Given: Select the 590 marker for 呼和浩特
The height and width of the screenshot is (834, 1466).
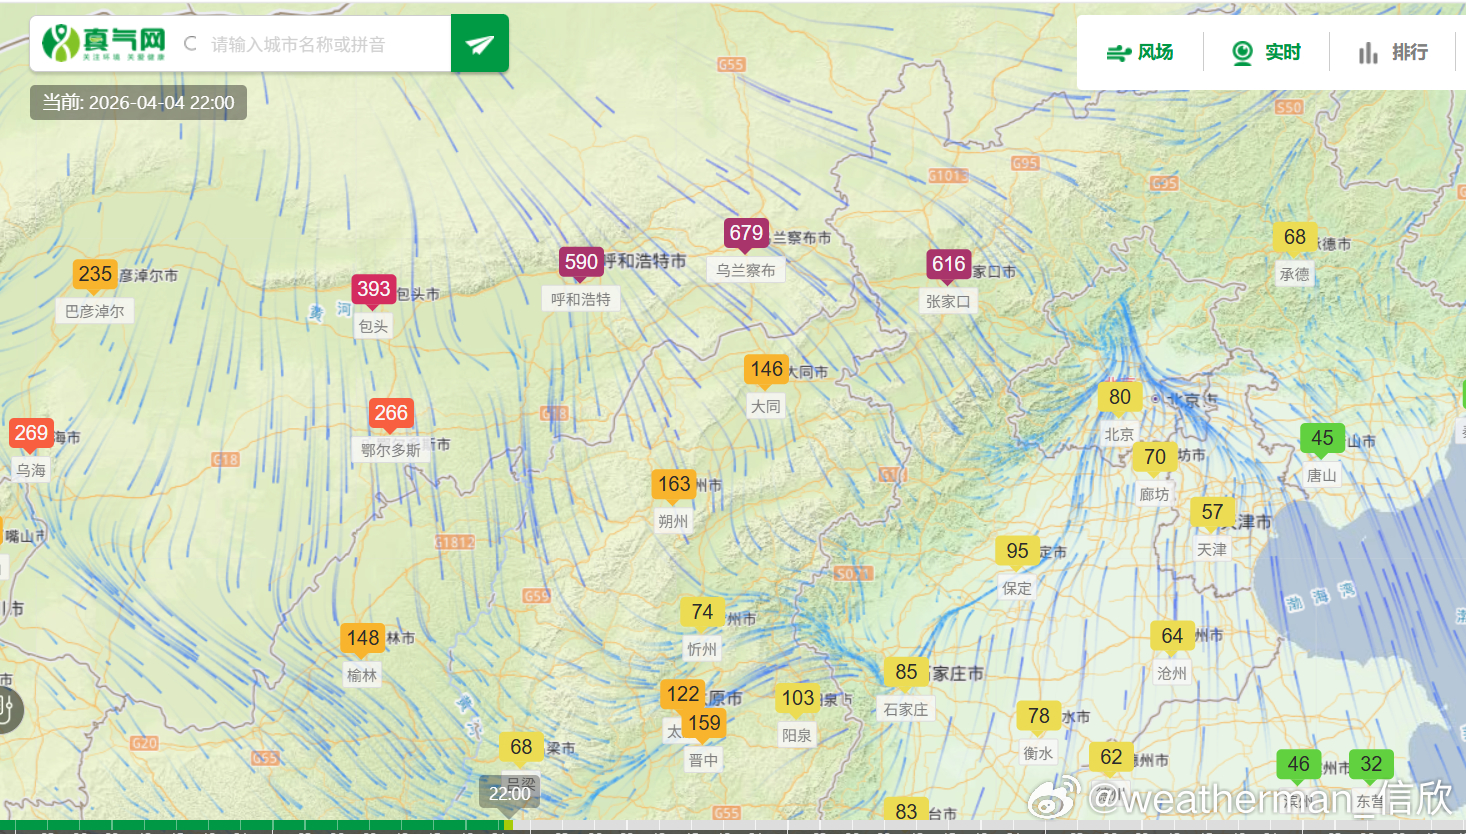Looking at the screenshot, I should point(581,262).
